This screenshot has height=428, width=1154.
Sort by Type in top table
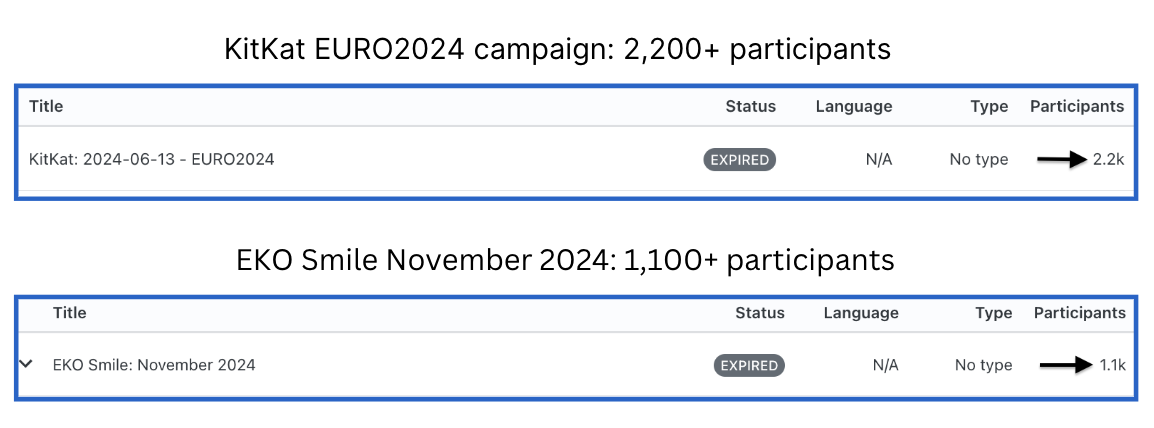click(989, 107)
